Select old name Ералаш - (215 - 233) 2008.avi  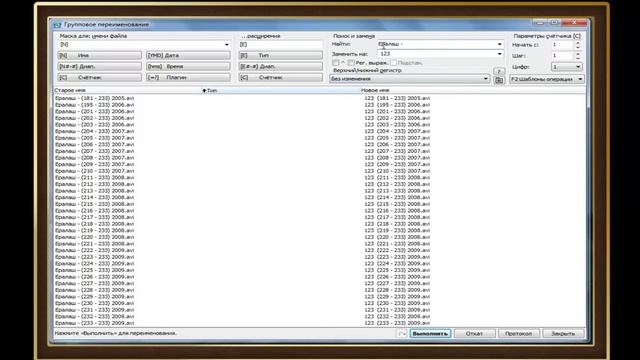95,204
